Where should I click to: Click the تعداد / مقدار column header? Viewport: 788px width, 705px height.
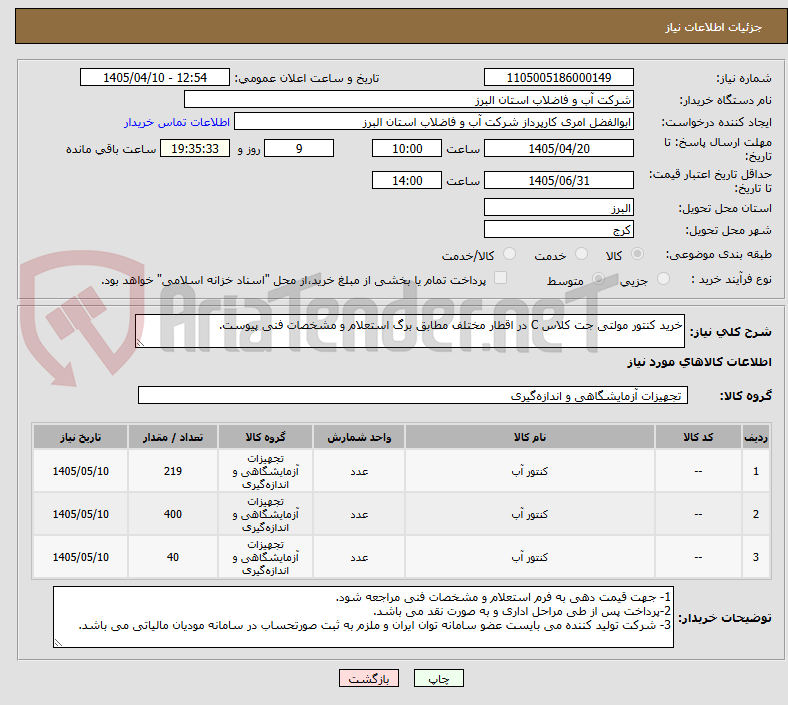pyautogui.click(x=173, y=437)
